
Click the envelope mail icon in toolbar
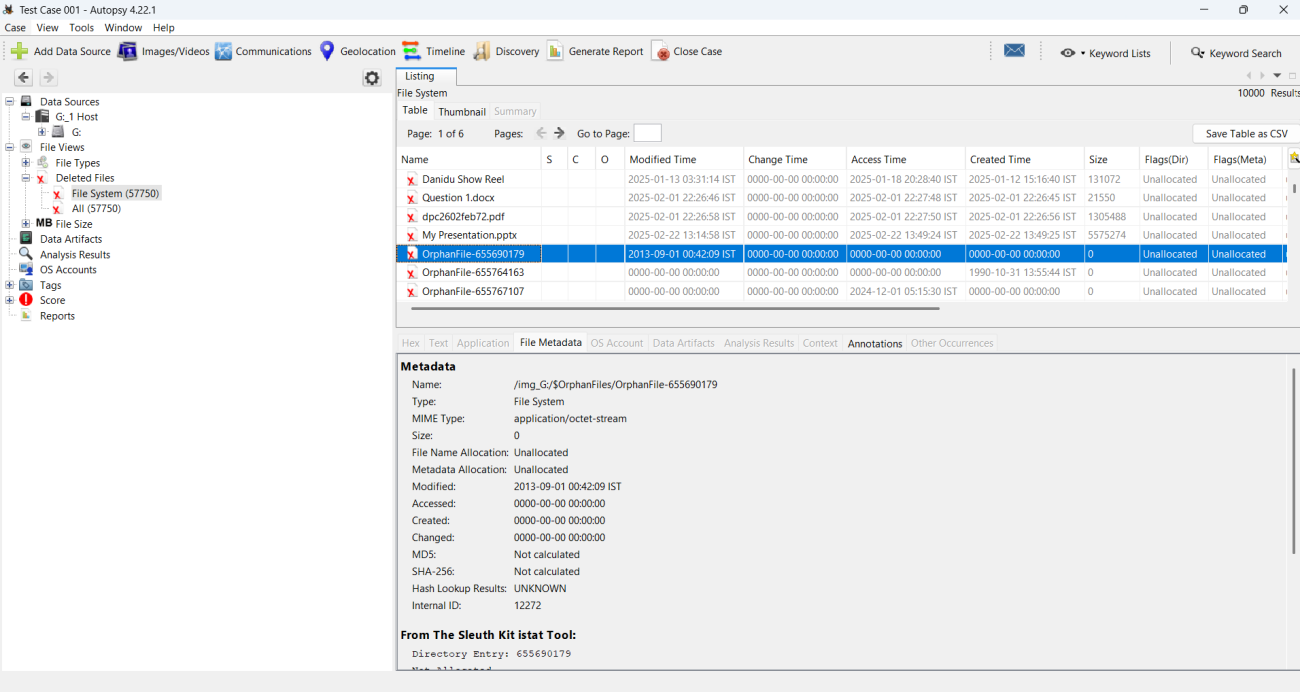coord(1014,51)
